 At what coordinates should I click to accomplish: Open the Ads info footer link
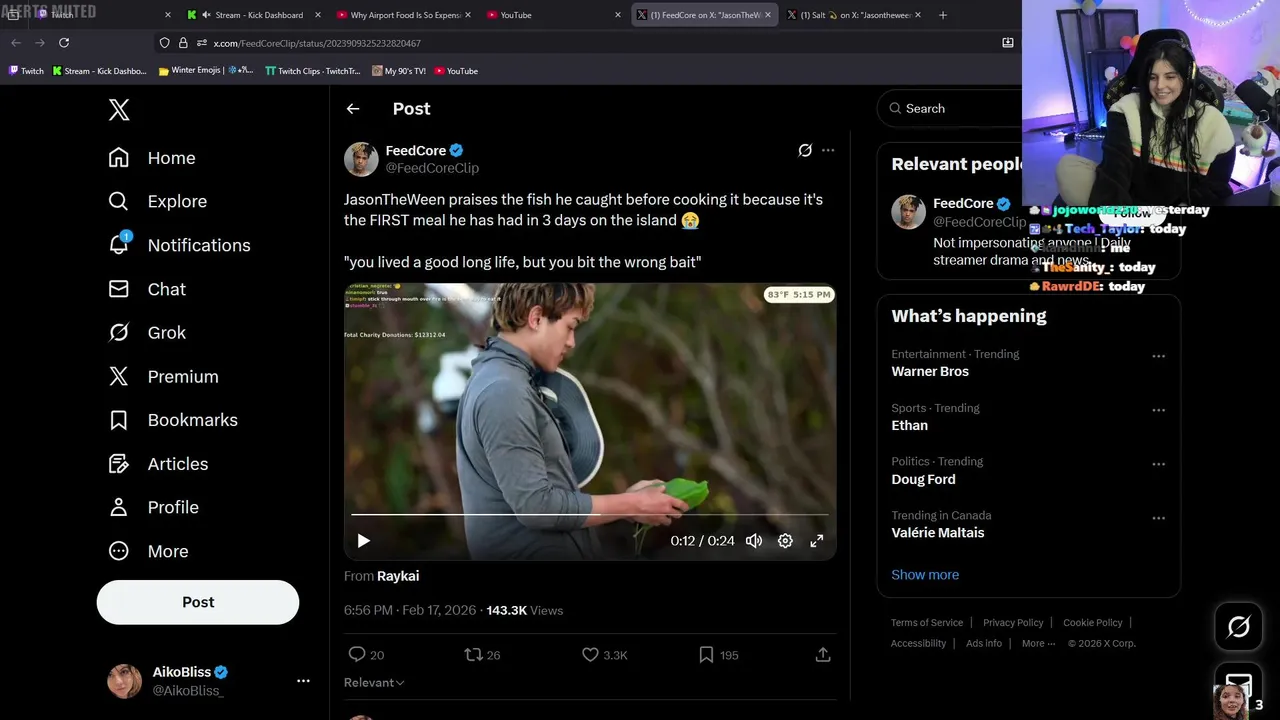pos(984,644)
